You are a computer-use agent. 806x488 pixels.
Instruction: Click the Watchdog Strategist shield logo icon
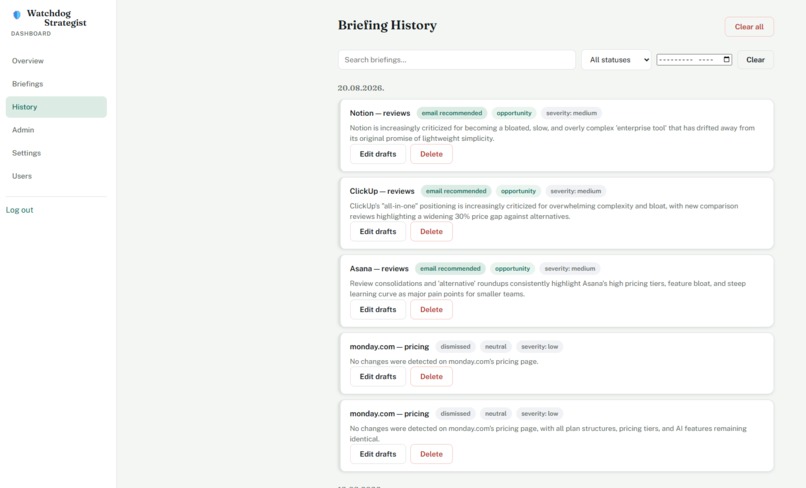tap(16, 15)
